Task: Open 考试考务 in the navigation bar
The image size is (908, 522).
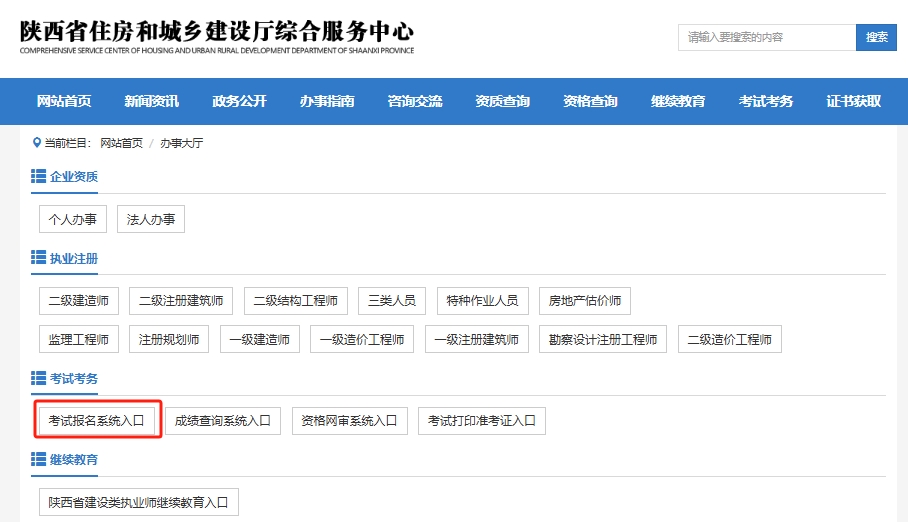Action: pyautogui.click(x=766, y=101)
